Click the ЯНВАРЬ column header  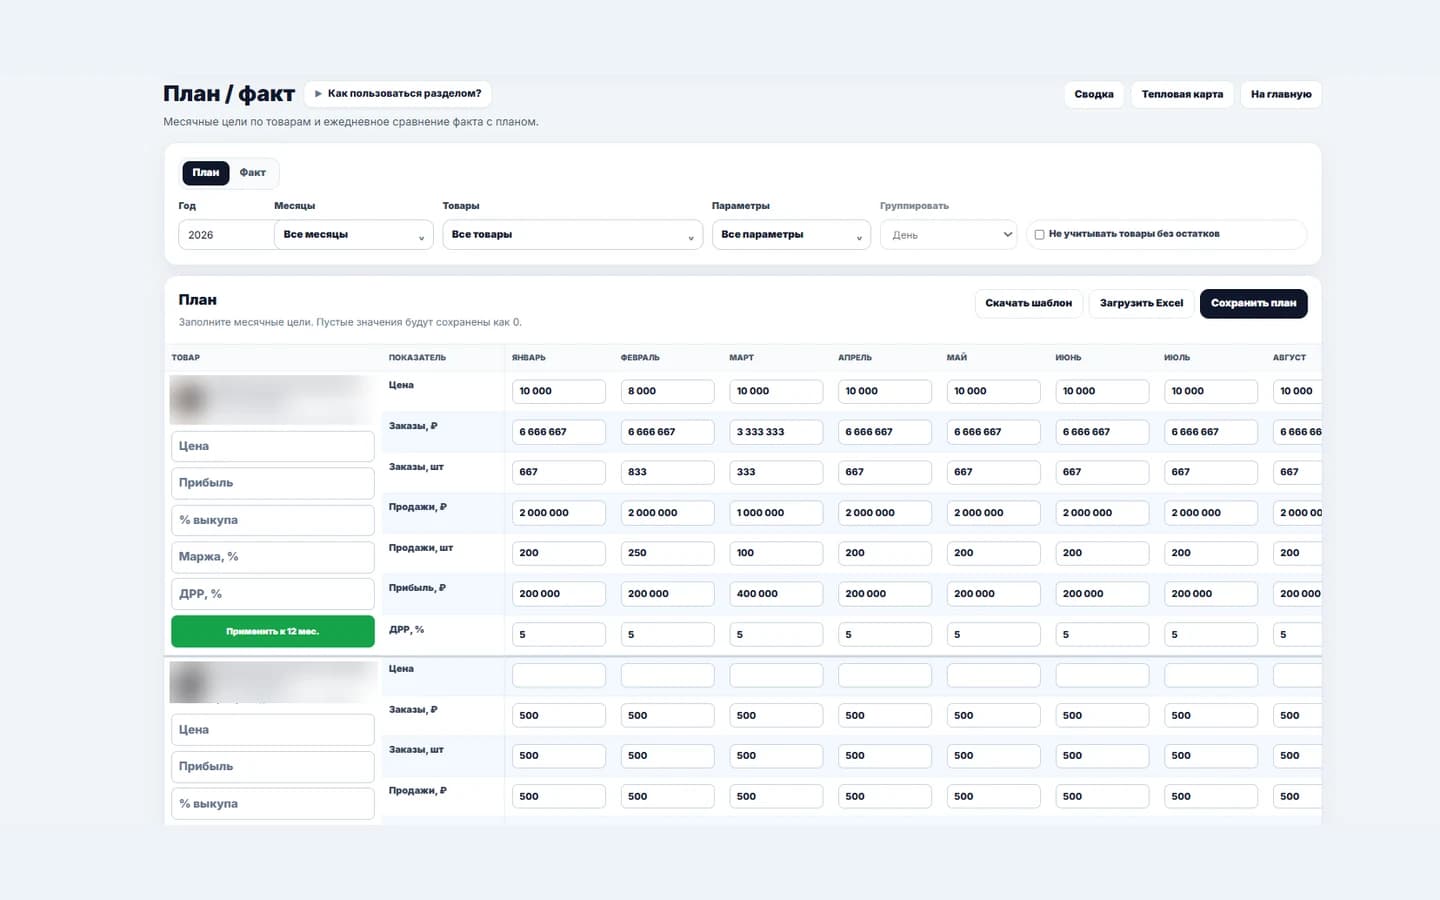click(529, 358)
